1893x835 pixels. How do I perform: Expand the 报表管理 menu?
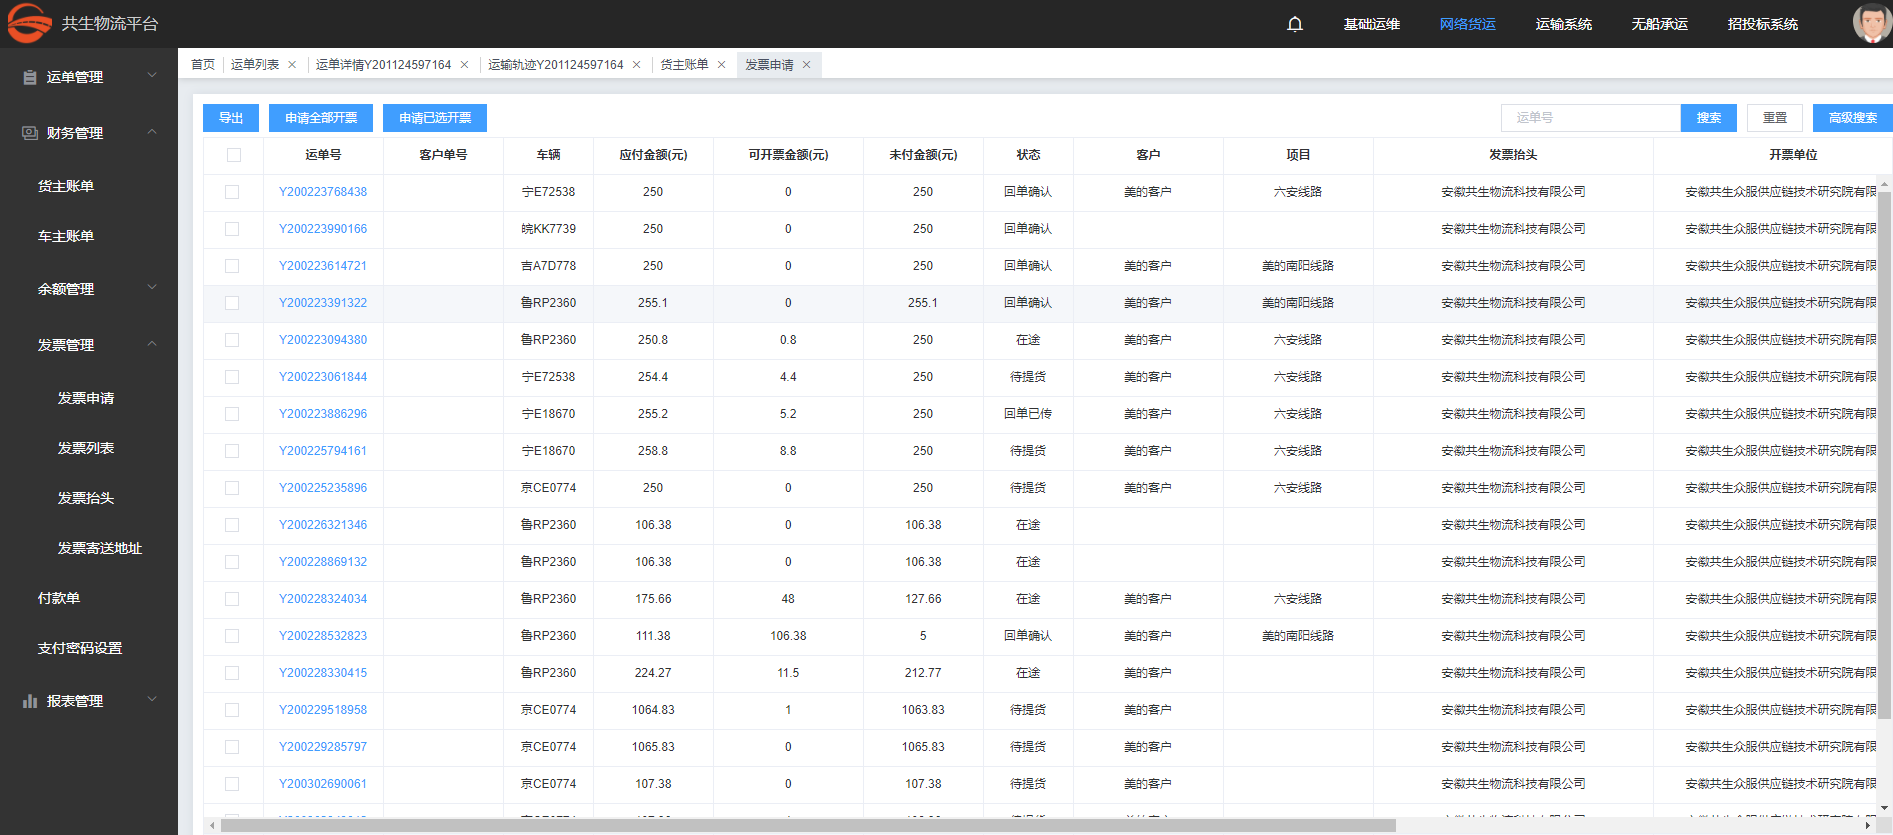152,700
